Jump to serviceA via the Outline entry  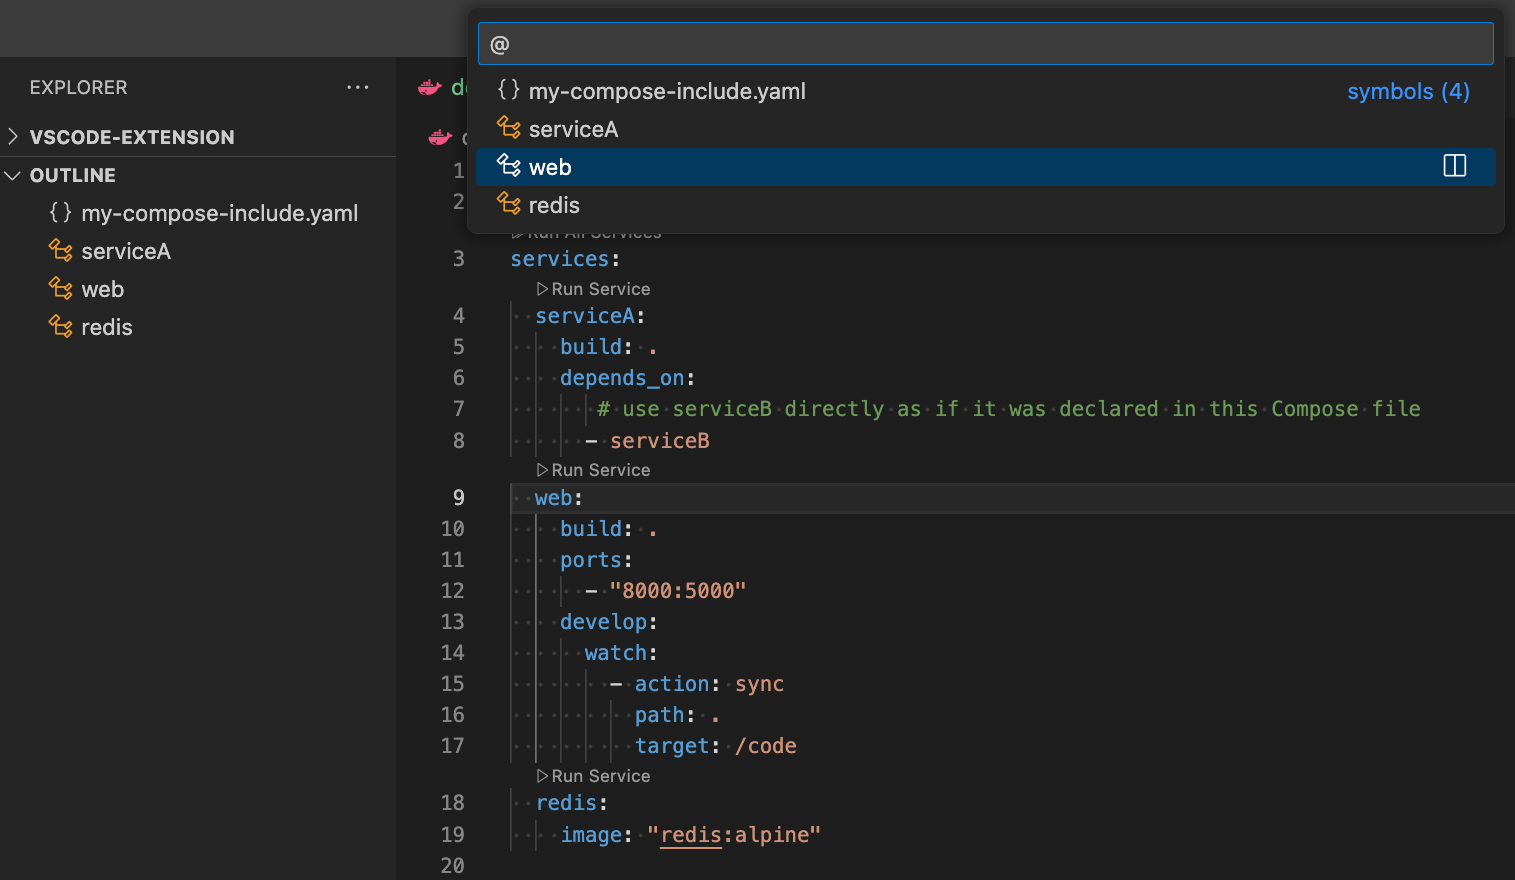125,250
